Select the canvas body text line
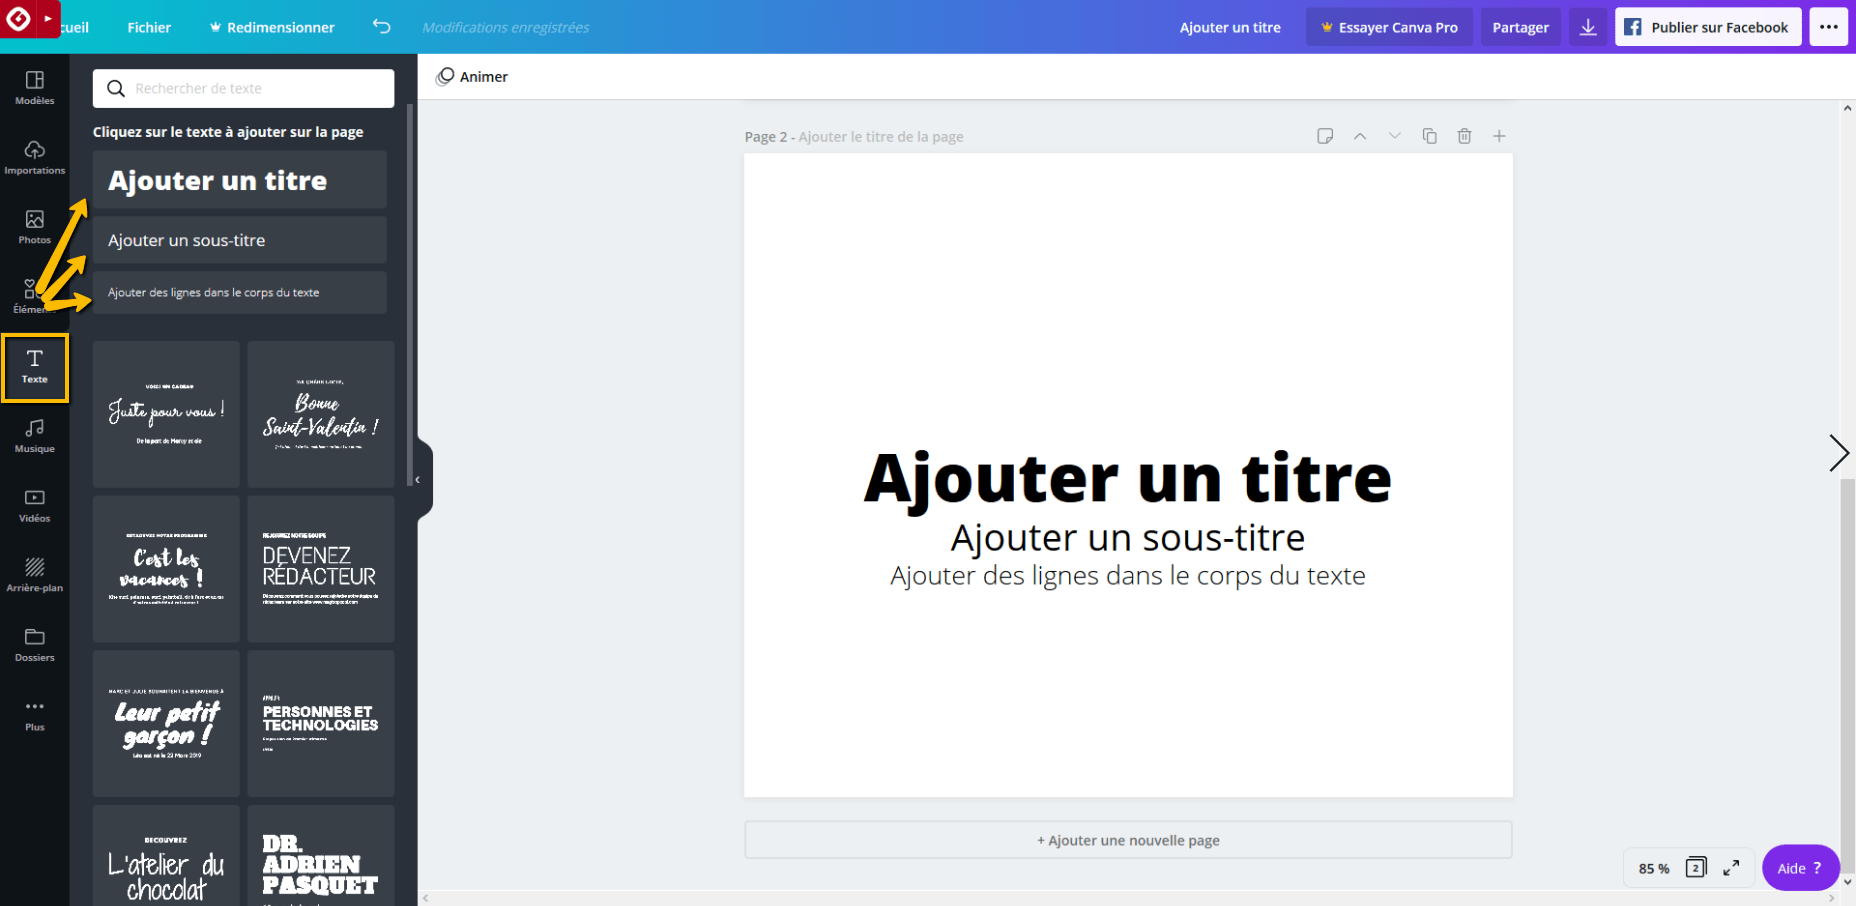The width and height of the screenshot is (1856, 906). pyautogui.click(x=1128, y=576)
